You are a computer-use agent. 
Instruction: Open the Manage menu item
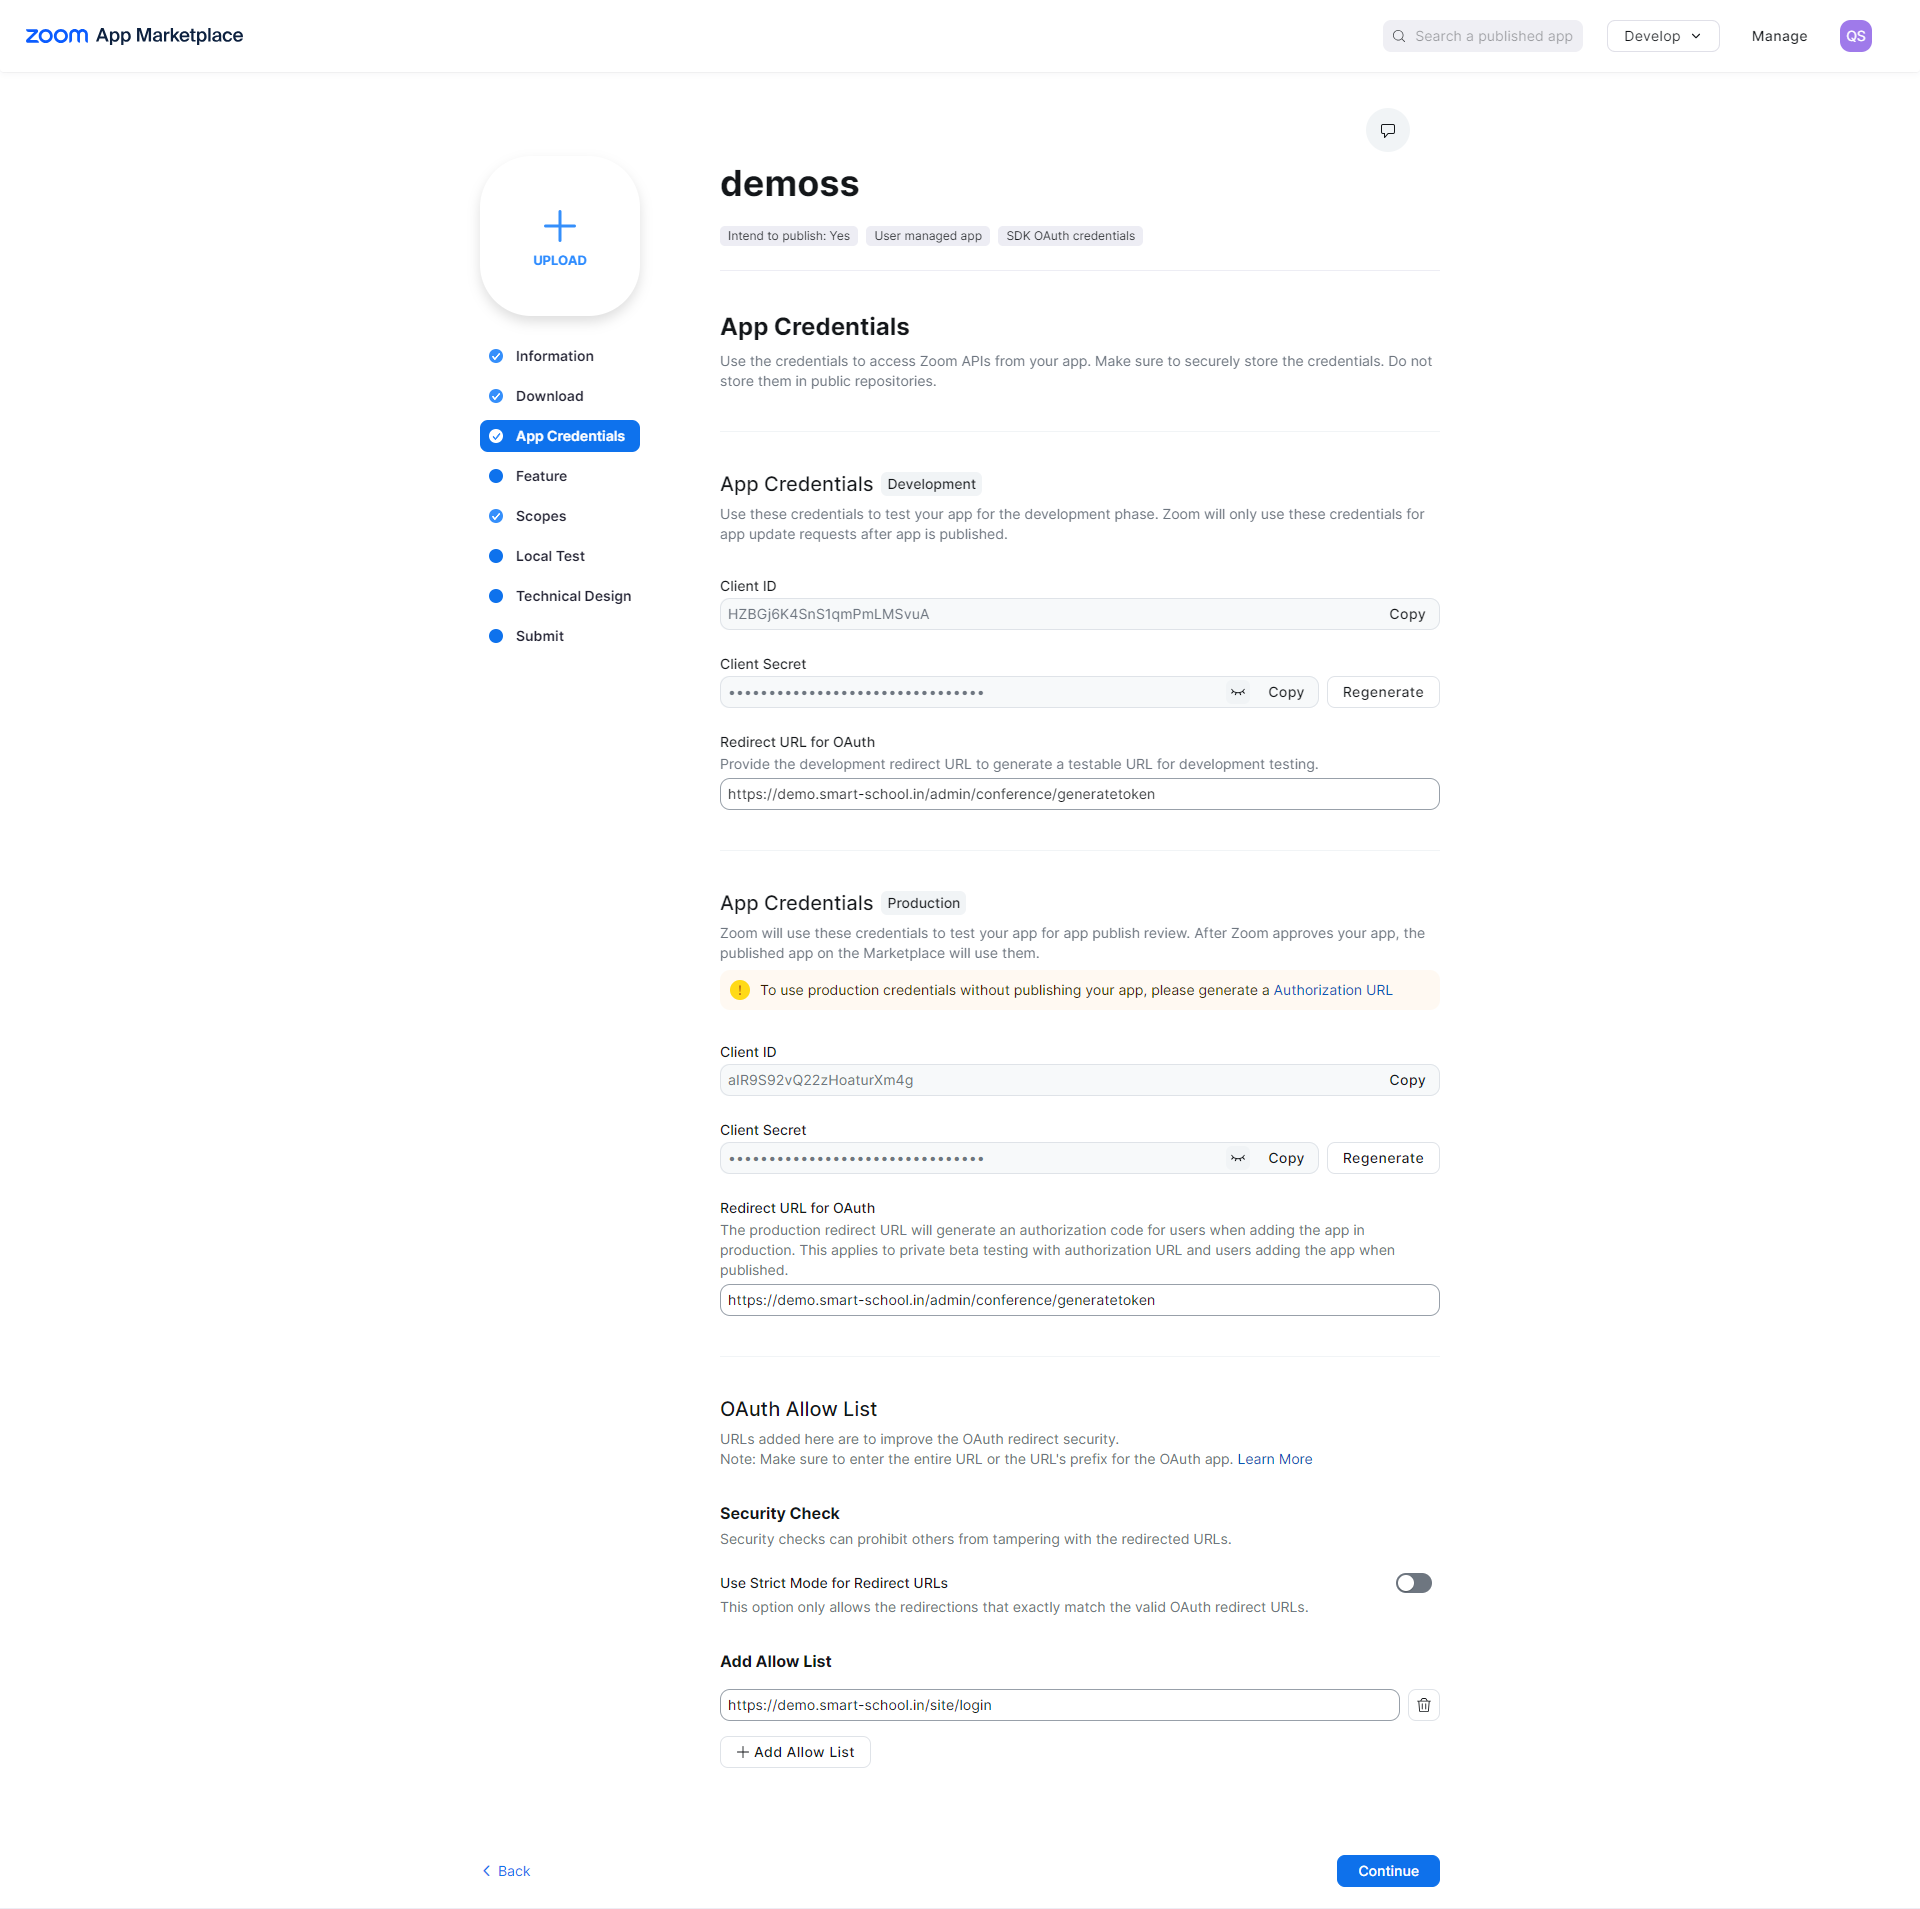pyautogui.click(x=1779, y=36)
